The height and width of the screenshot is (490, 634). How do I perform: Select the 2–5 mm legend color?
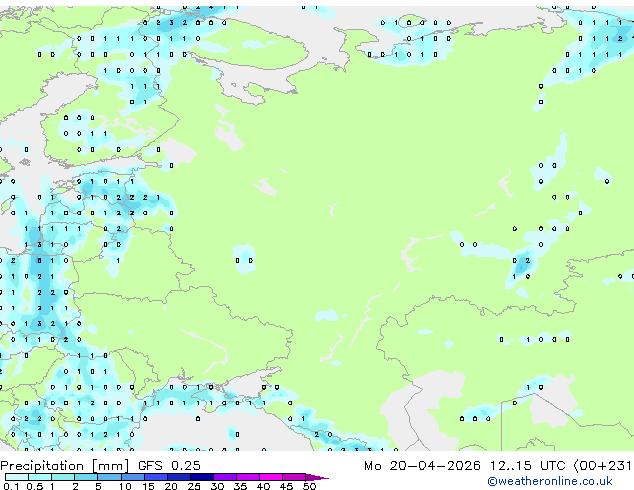click(86, 477)
